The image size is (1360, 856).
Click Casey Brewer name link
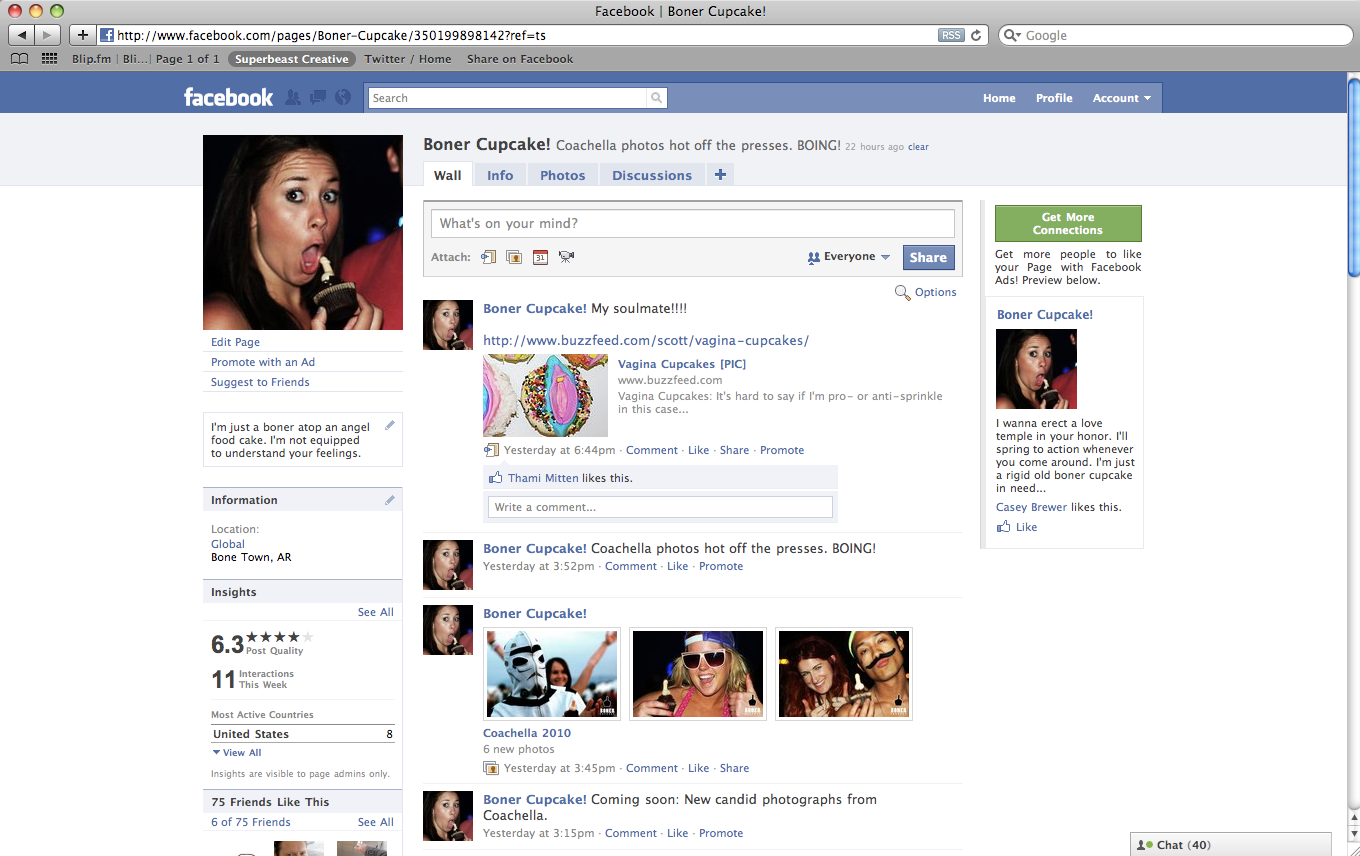pyautogui.click(x=1032, y=507)
